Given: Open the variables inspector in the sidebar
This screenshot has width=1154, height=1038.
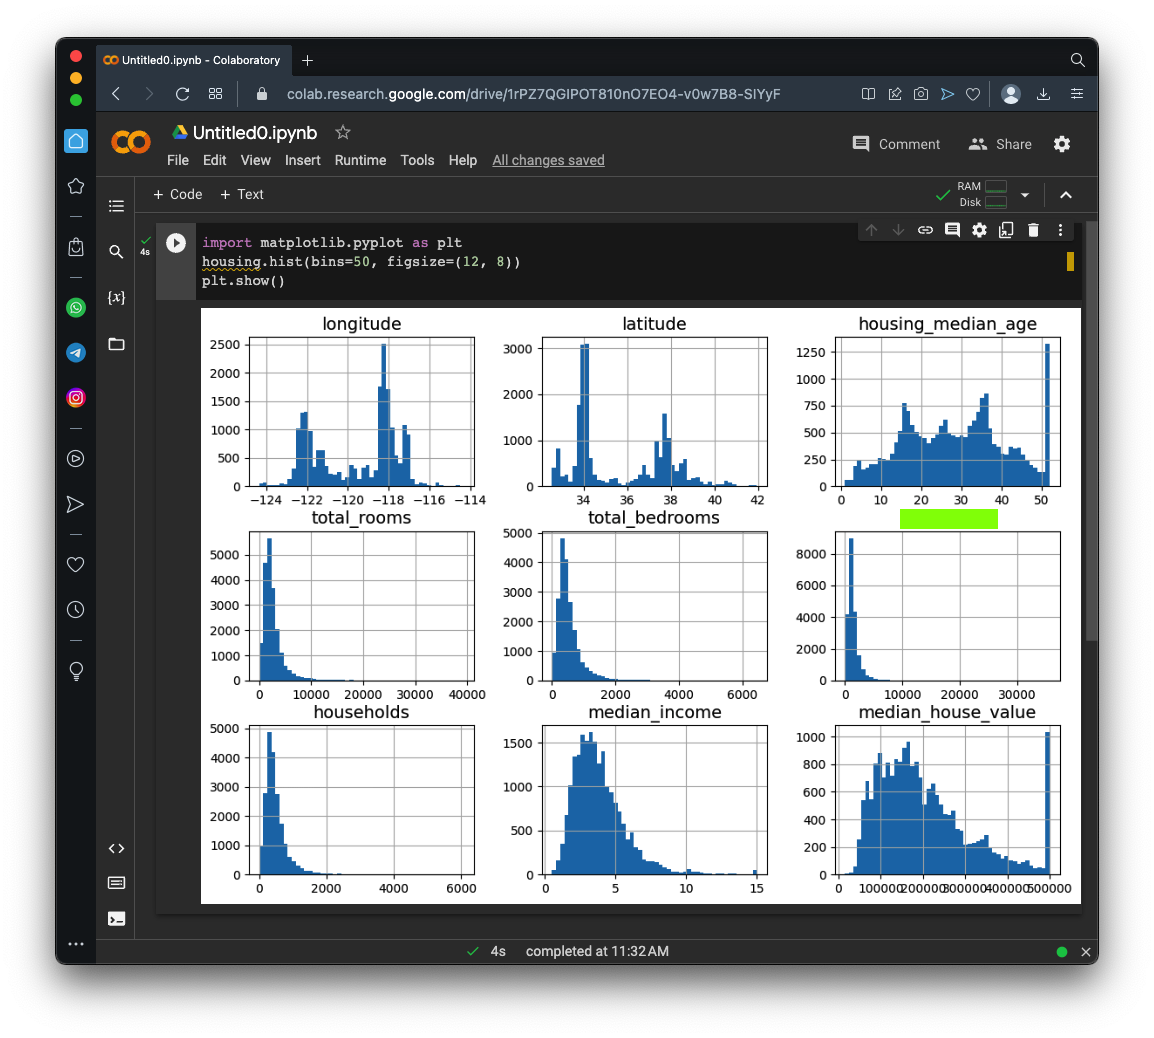Looking at the screenshot, I should tap(116, 298).
